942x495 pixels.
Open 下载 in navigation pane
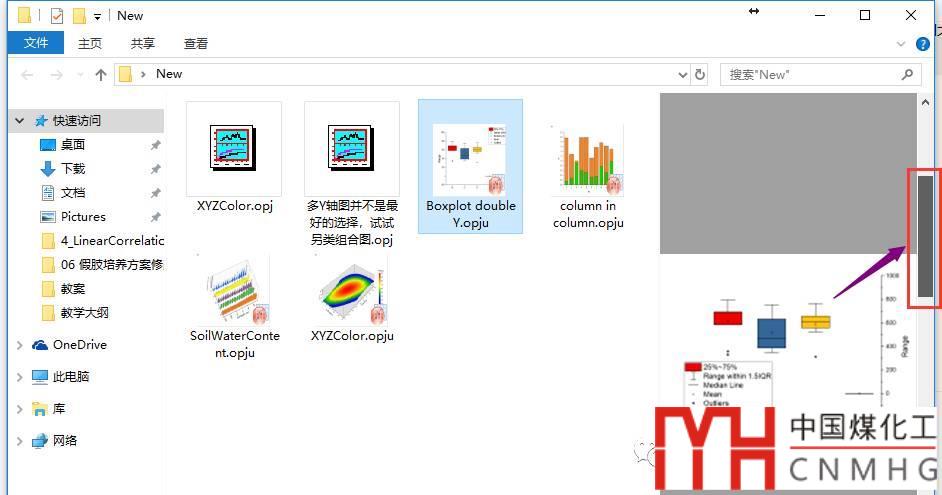click(73, 168)
